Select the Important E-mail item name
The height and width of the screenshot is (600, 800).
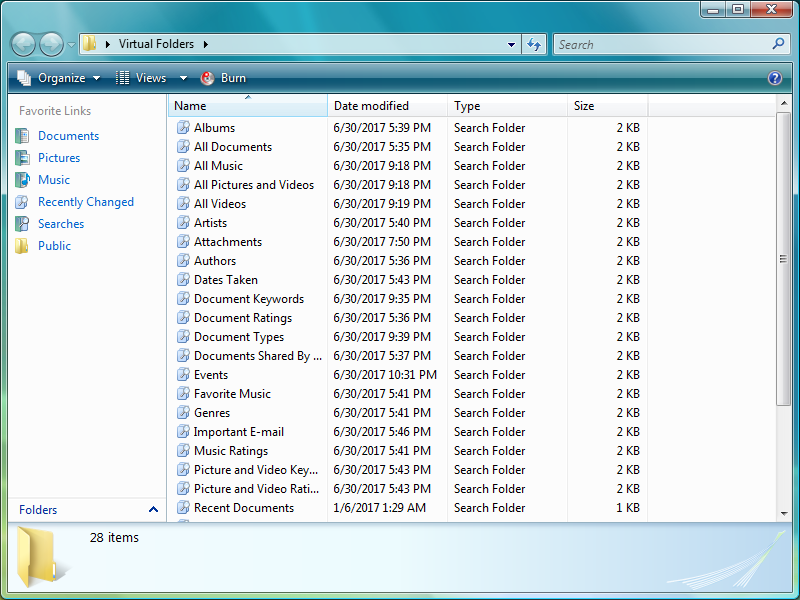[238, 432]
